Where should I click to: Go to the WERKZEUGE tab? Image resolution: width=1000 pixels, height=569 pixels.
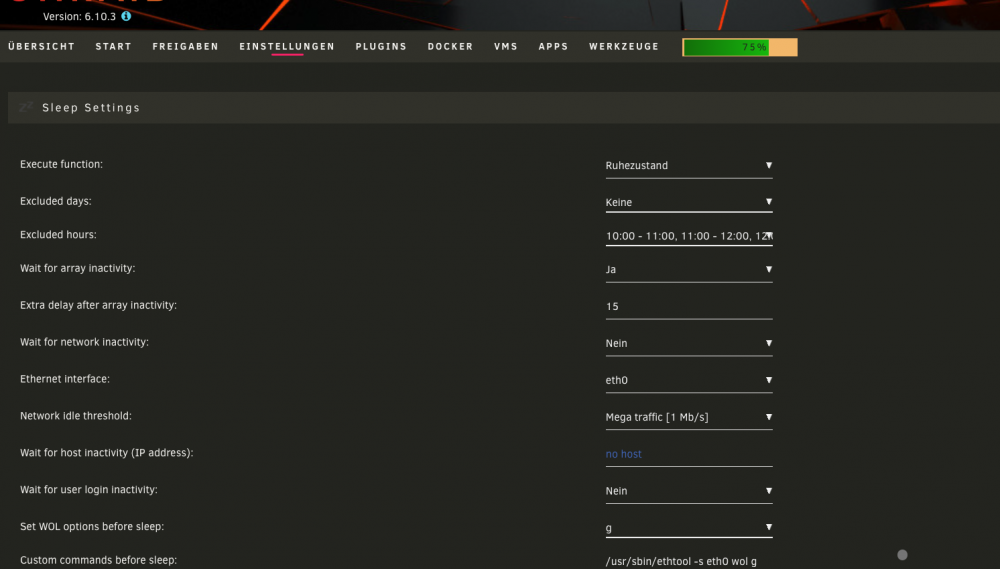click(x=624, y=47)
